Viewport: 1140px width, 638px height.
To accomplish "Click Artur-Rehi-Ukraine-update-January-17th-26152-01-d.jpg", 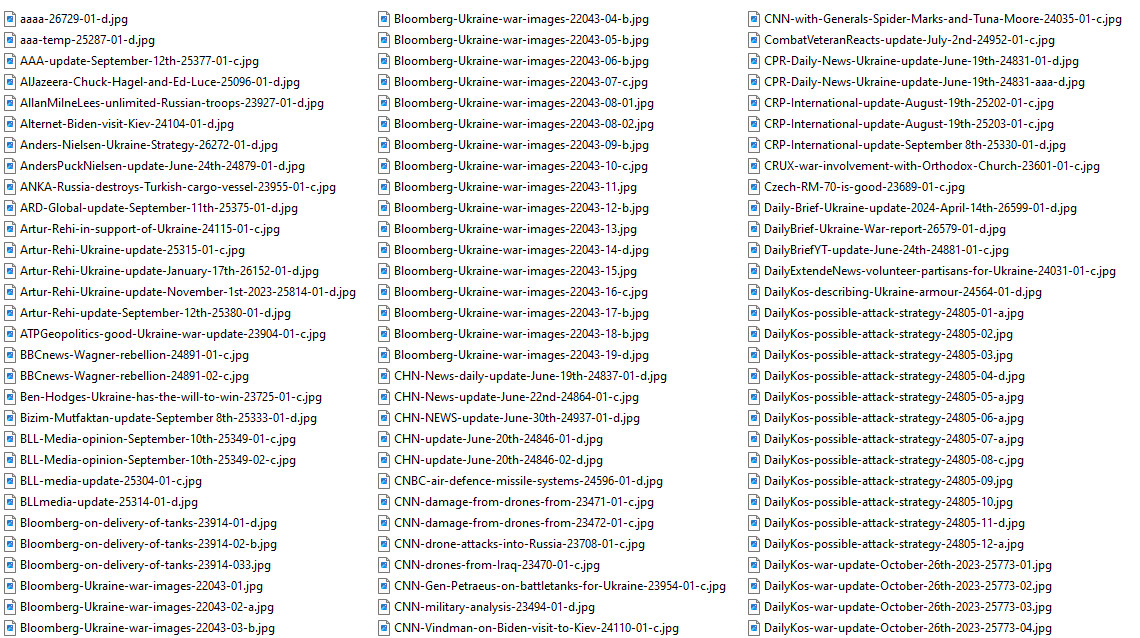I will click(169, 271).
